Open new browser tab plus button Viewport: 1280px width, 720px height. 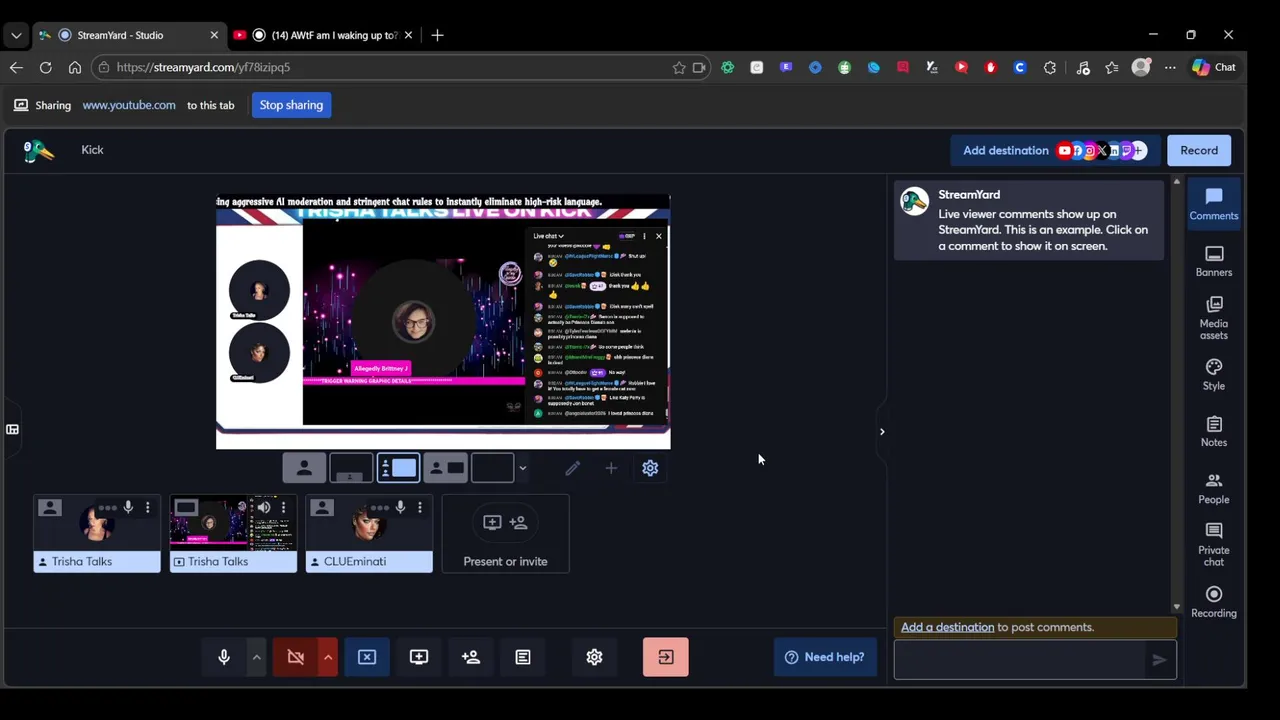coord(437,35)
